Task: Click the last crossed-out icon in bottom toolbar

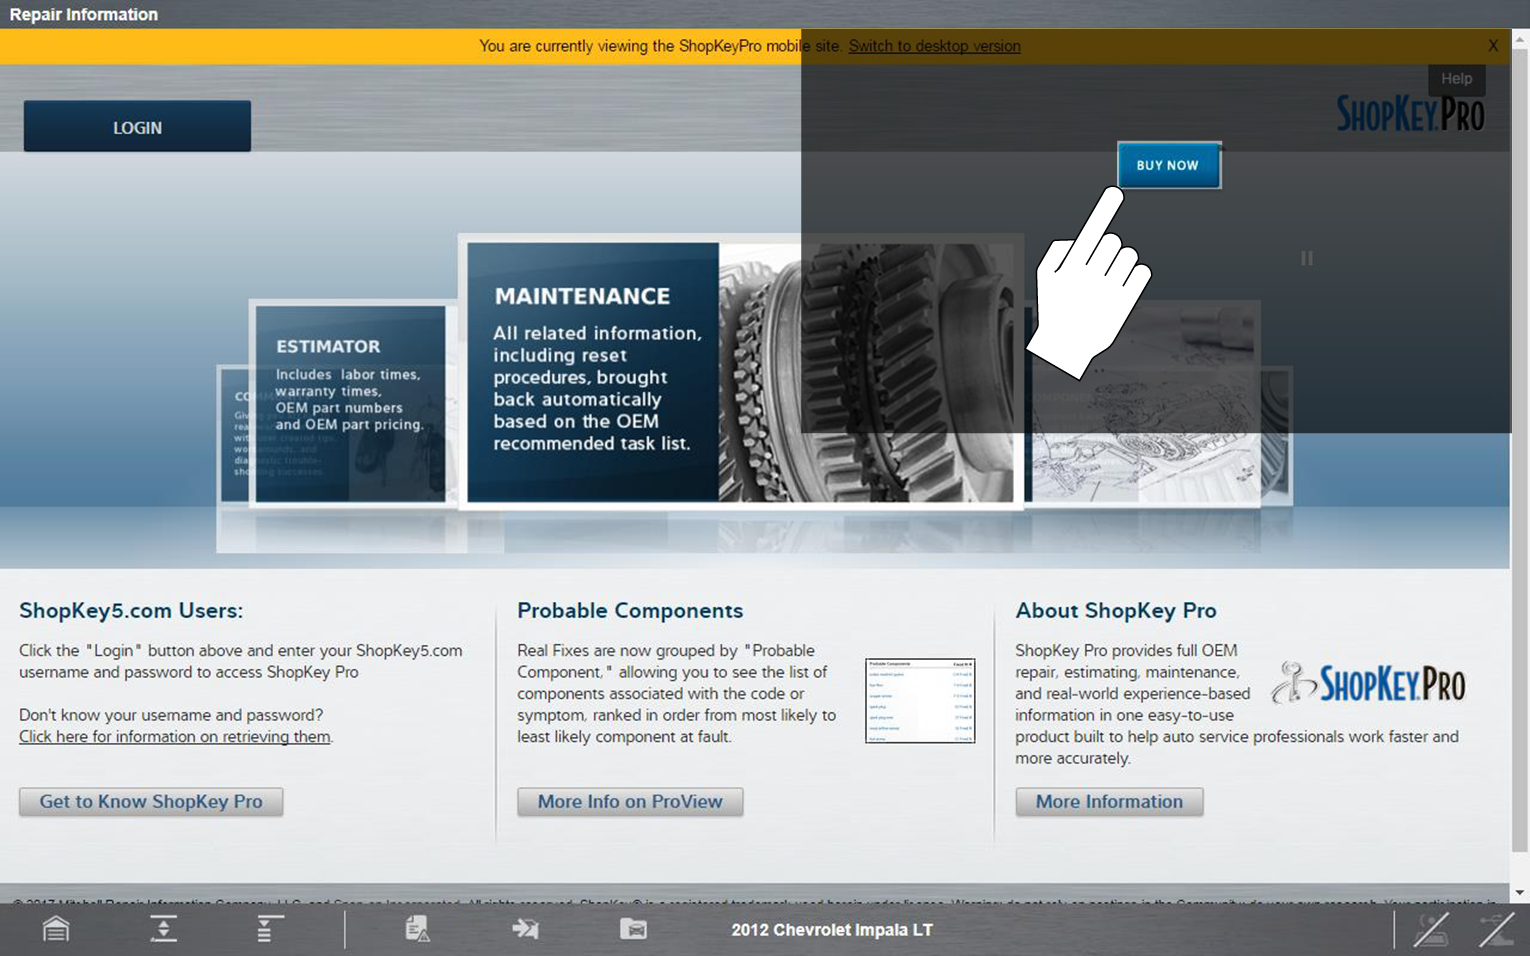Action: [1496, 929]
